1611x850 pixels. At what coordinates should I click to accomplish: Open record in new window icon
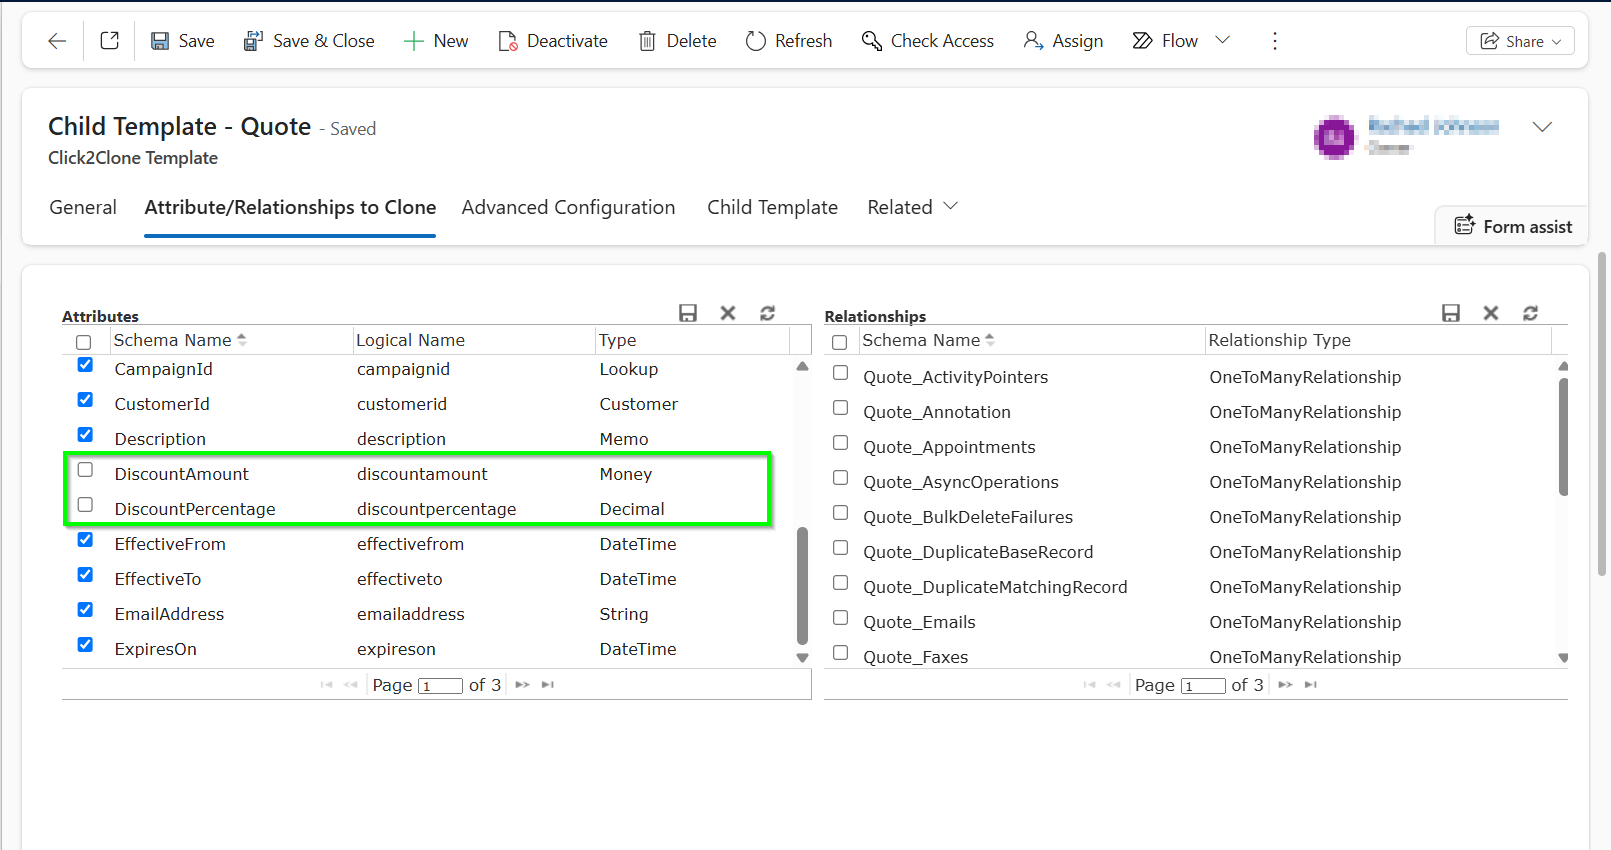110,41
